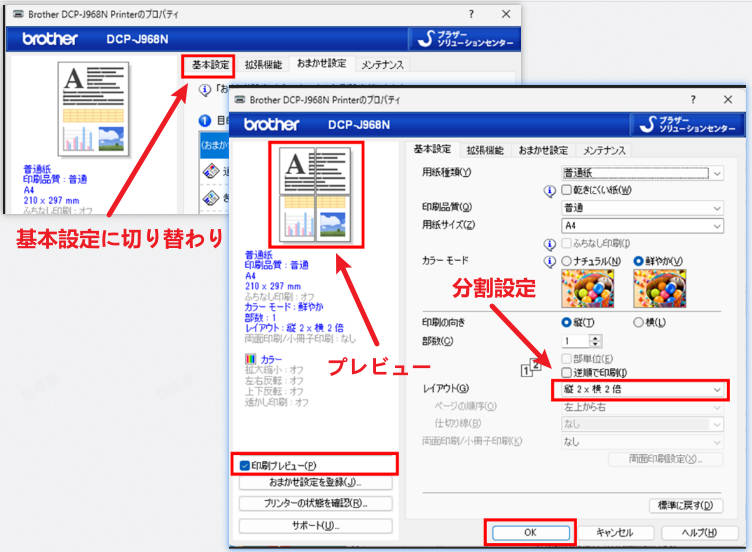Toggle ふちなし印刷 checkbox

click(x=566, y=243)
